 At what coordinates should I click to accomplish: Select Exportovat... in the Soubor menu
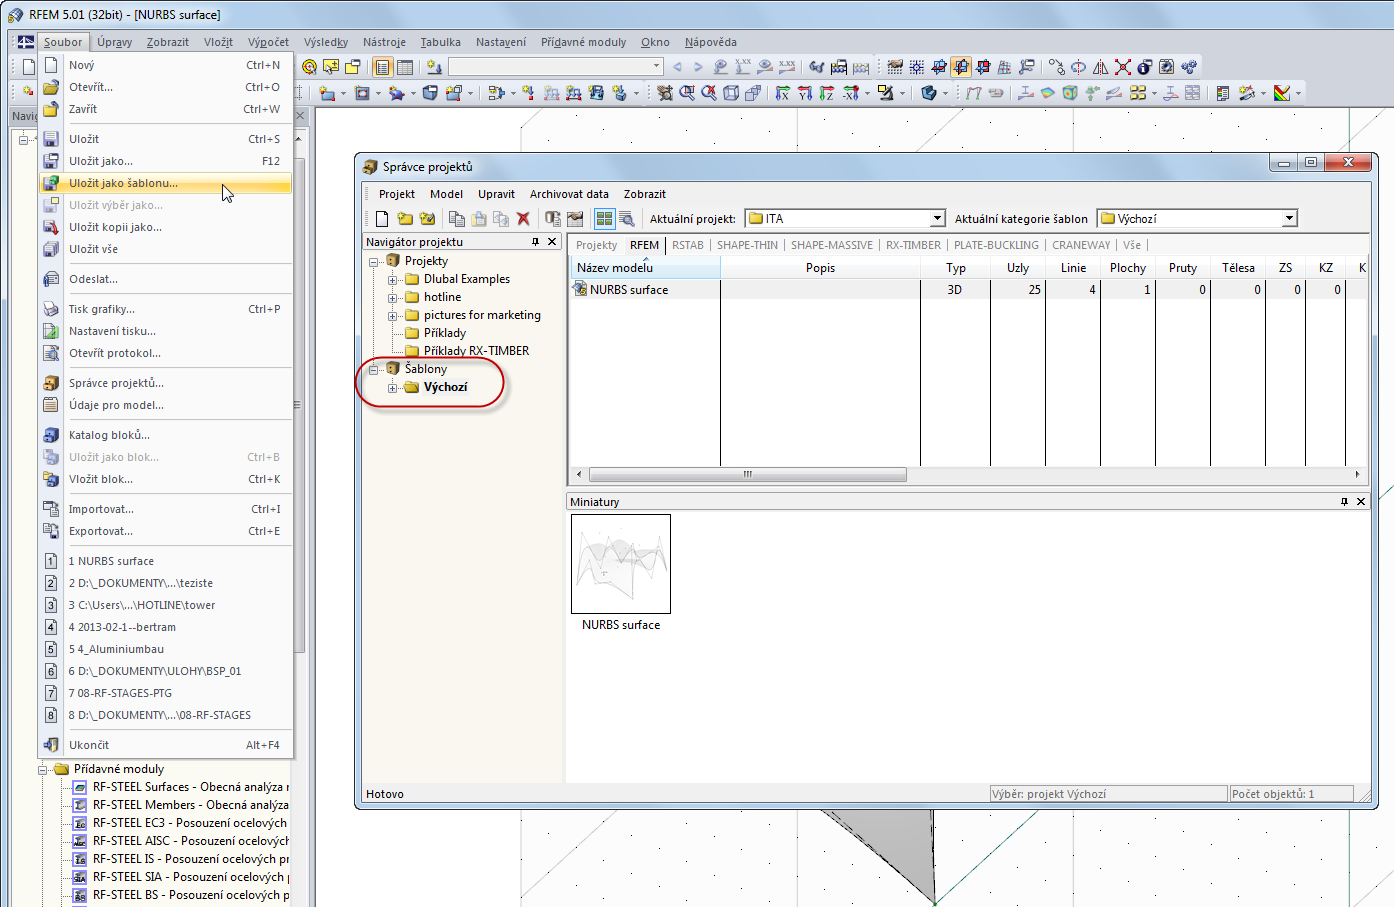[166, 531]
